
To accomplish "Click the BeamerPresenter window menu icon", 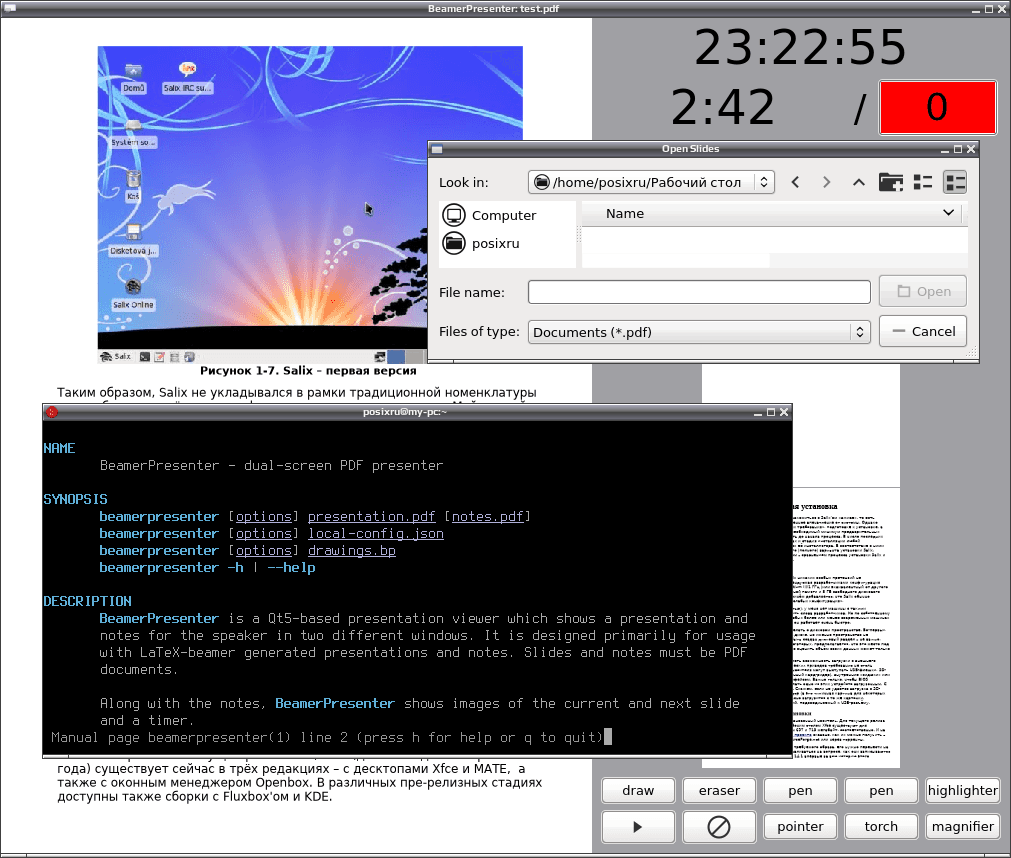I will (x=9, y=8).
